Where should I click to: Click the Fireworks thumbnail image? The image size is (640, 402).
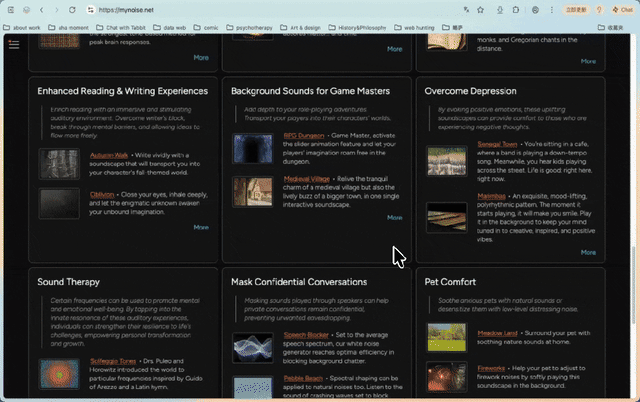[447, 377]
